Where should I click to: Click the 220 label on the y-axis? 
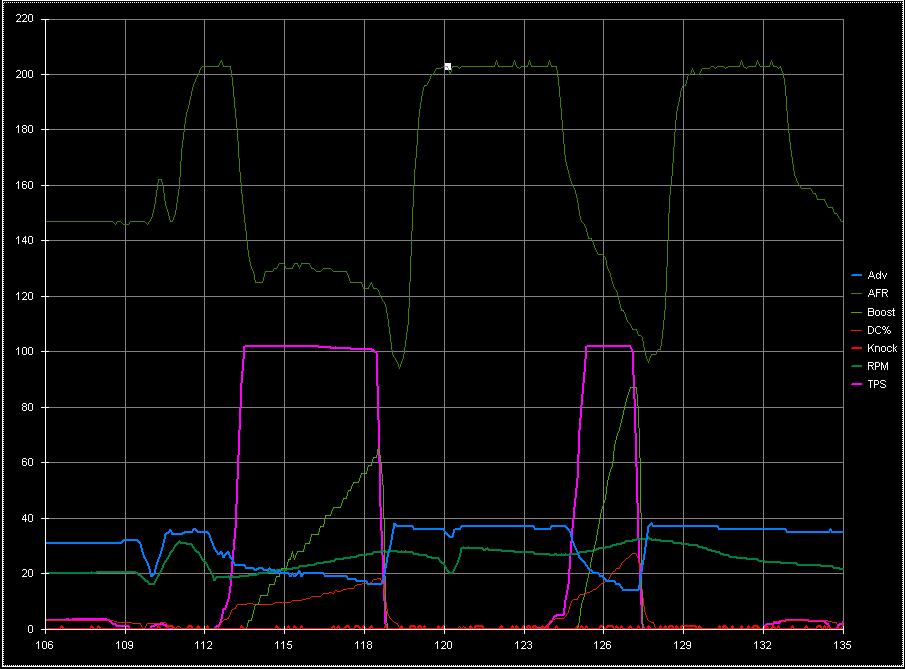click(25, 19)
